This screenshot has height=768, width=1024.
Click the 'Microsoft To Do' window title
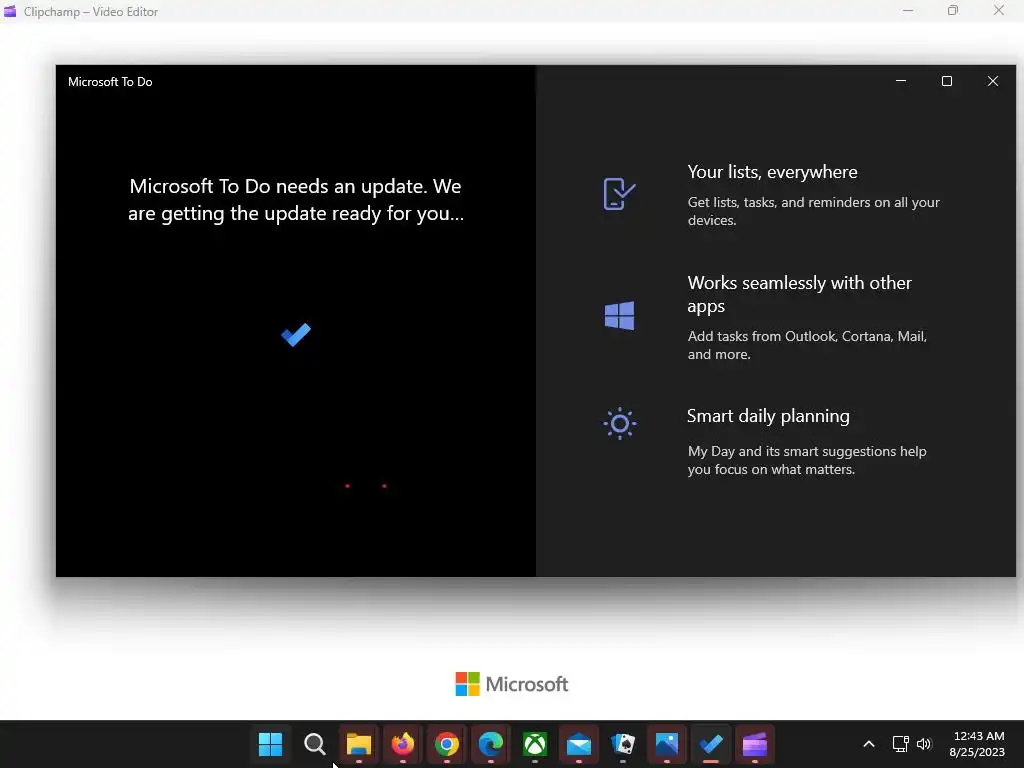(x=110, y=82)
